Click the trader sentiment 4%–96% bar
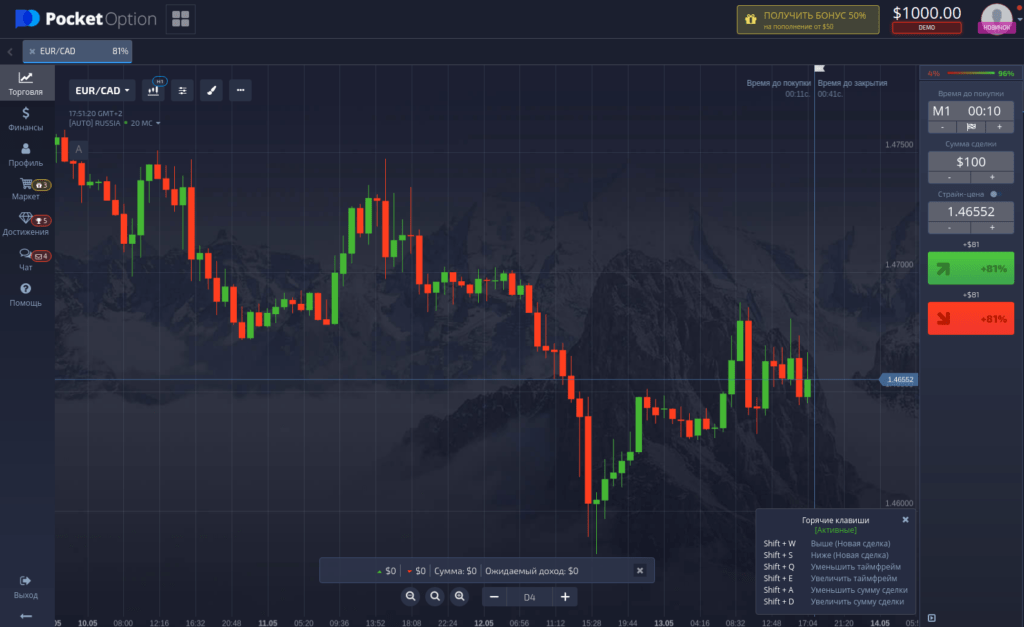The height and width of the screenshot is (627, 1024). (x=970, y=73)
